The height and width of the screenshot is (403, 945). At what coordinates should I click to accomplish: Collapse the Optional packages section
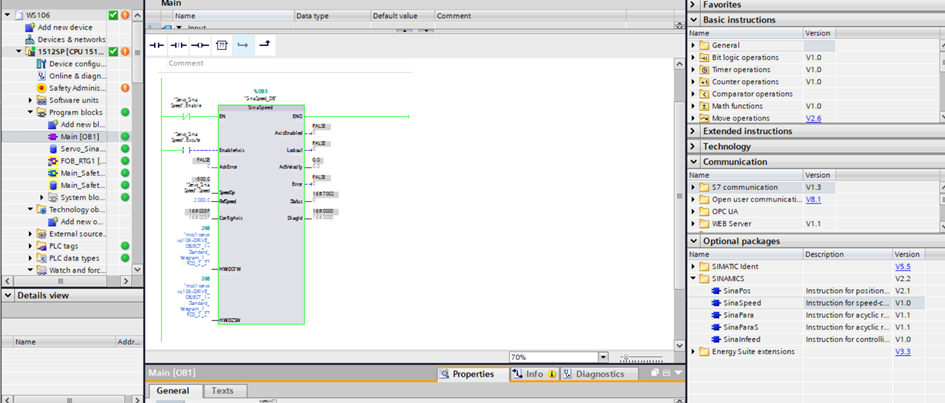pyautogui.click(x=694, y=241)
